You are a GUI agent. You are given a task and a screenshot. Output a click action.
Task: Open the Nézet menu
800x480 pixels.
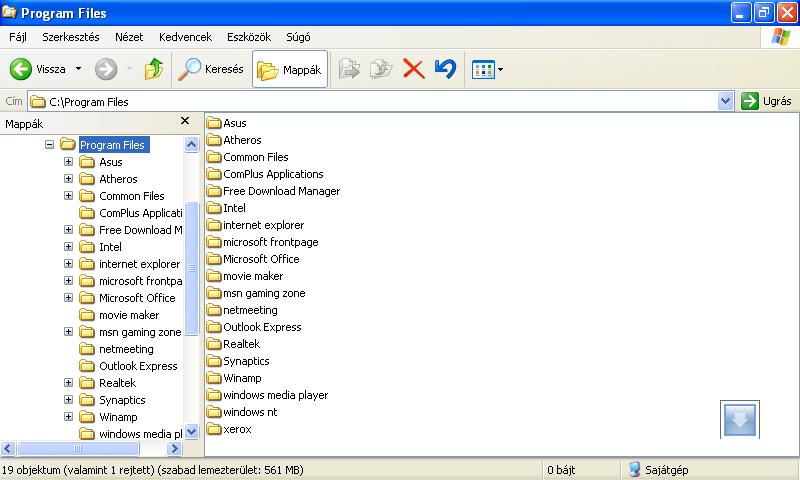[x=129, y=37]
